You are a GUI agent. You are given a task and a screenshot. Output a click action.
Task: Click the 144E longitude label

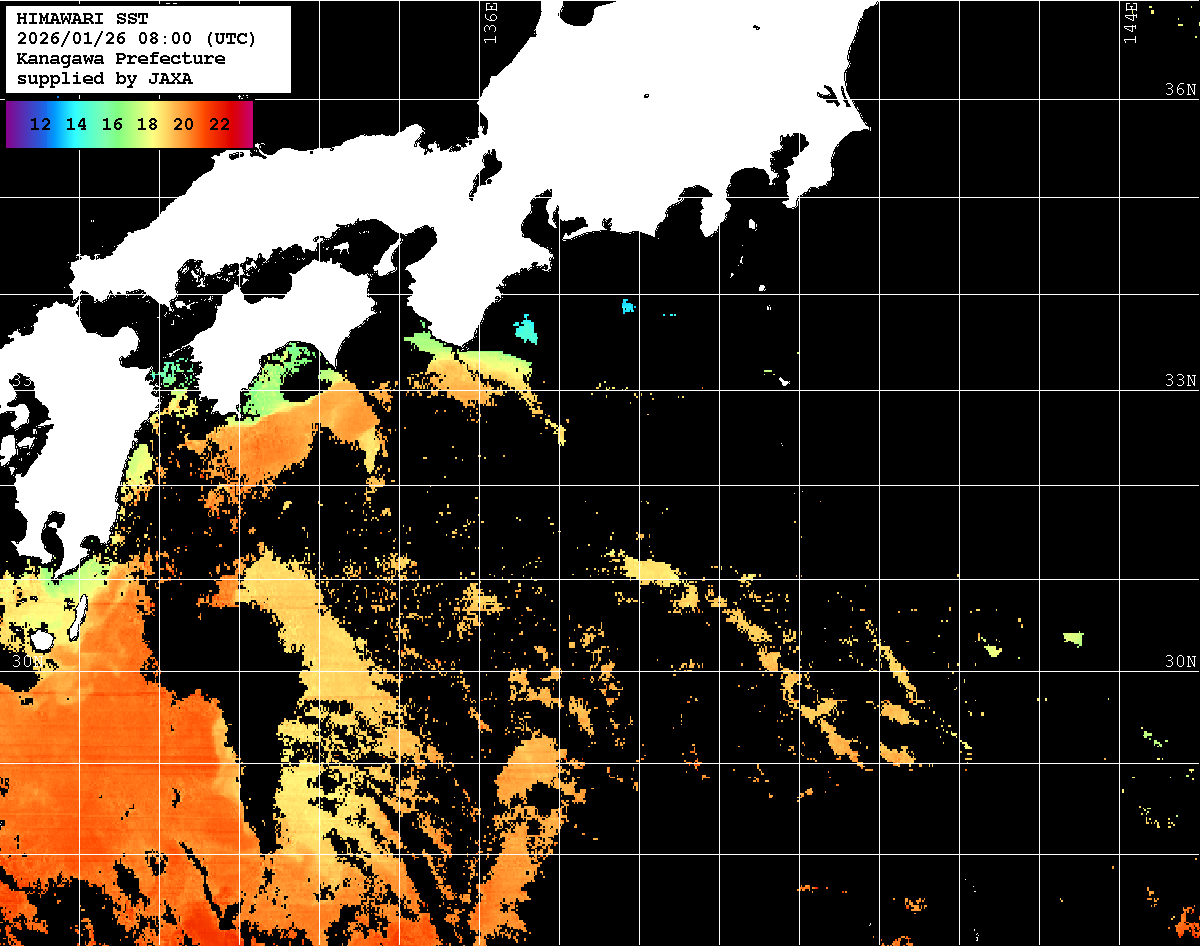click(1130, 22)
